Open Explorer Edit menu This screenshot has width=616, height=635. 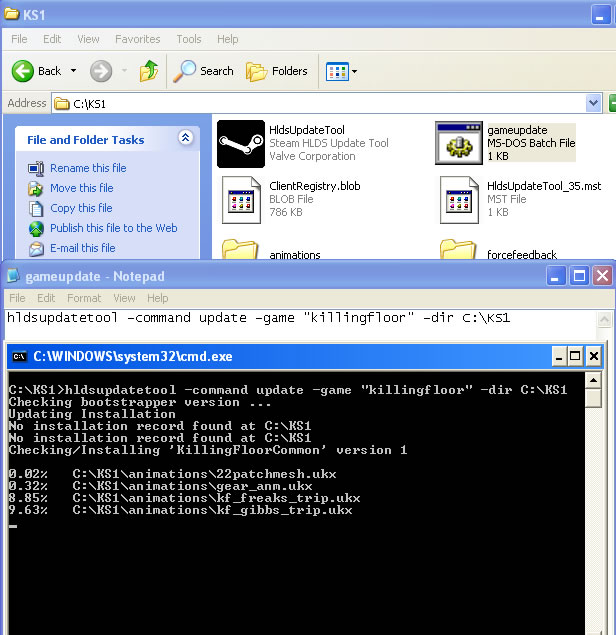[x=52, y=39]
